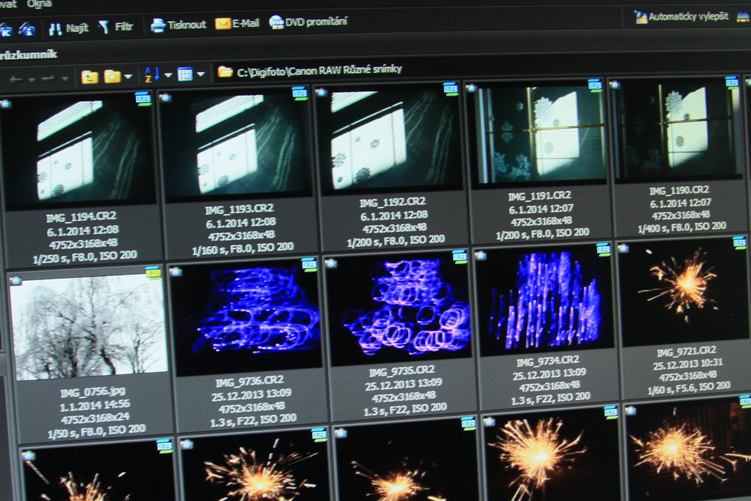Go back with the left arrow
The width and height of the screenshot is (751, 501).
click(x=15, y=80)
